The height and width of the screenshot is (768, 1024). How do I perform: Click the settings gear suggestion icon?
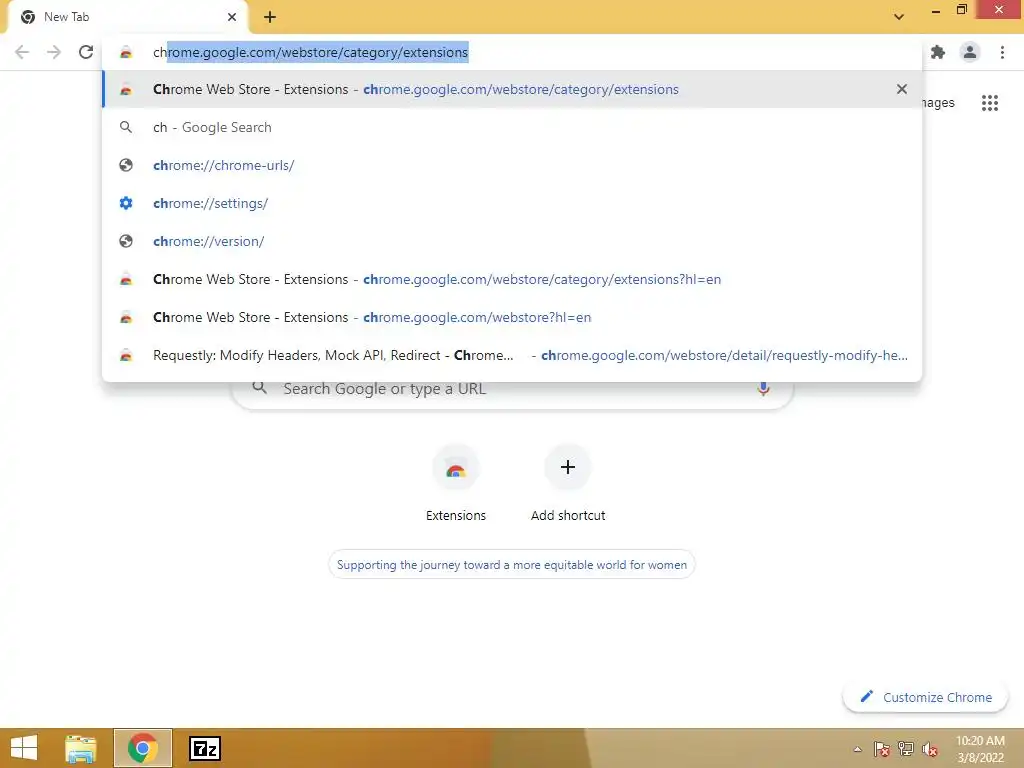pyautogui.click(x=126, y=203)
